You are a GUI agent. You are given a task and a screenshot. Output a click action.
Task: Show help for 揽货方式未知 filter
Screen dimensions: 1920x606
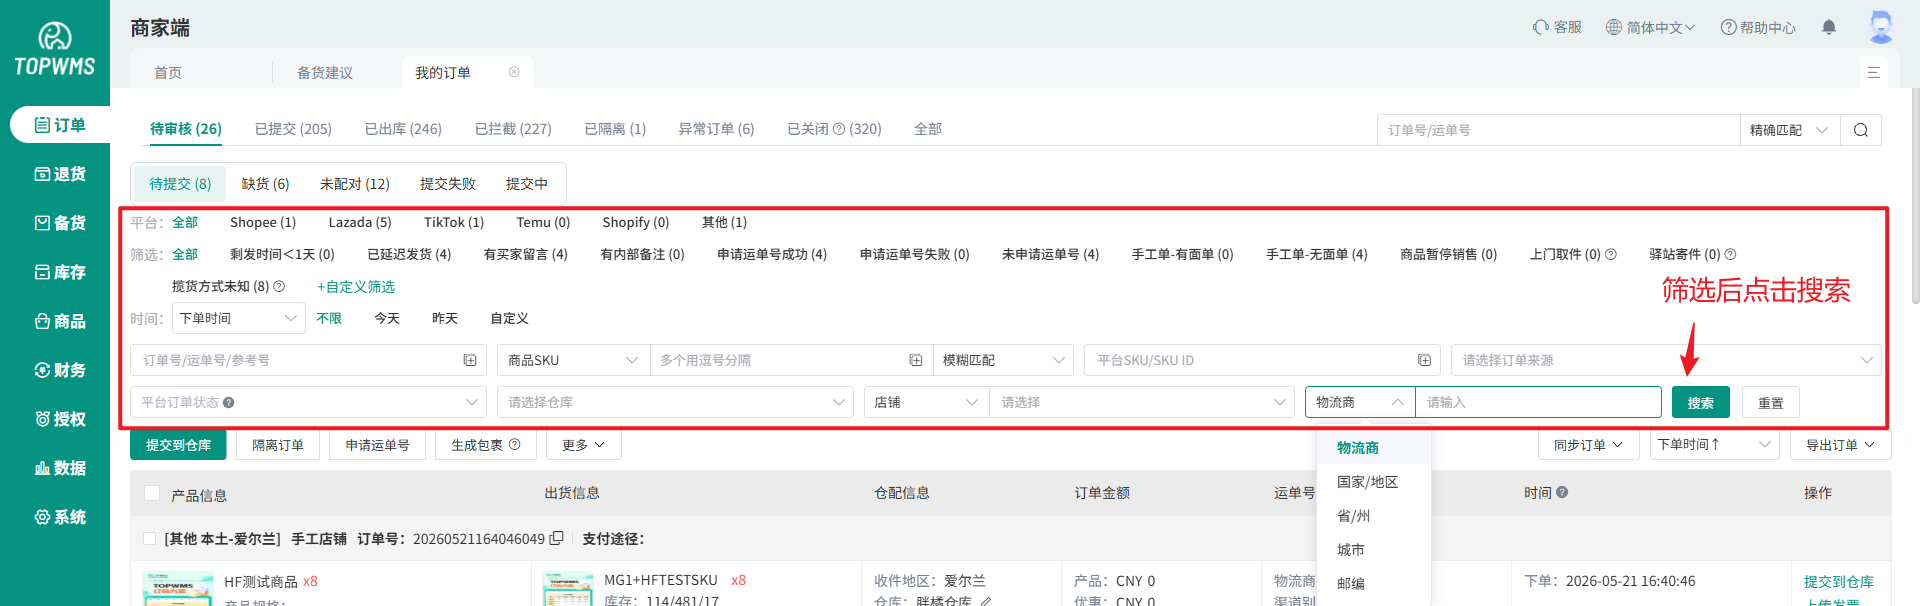279,286
